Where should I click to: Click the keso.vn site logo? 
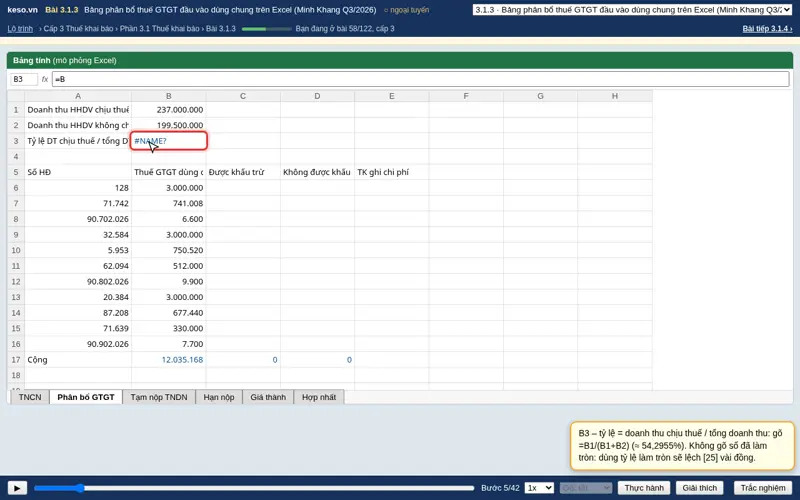coord(22,10)
